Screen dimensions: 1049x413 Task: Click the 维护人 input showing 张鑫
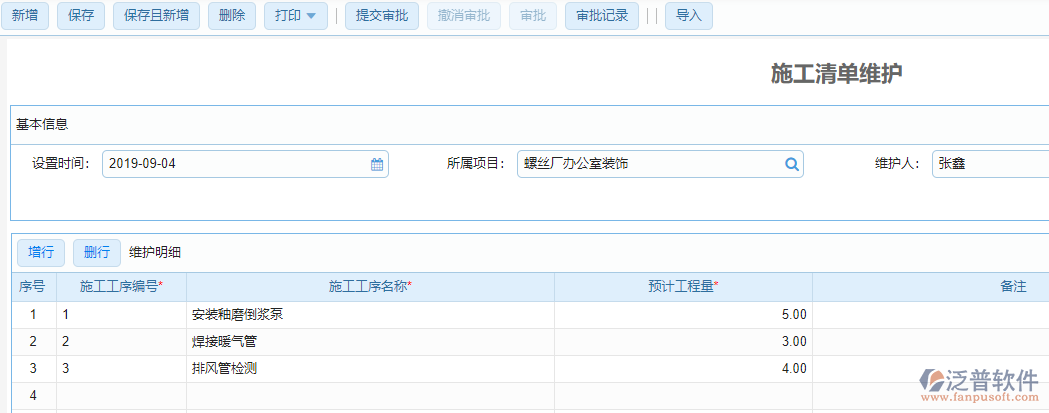click(x=990, y=165)
